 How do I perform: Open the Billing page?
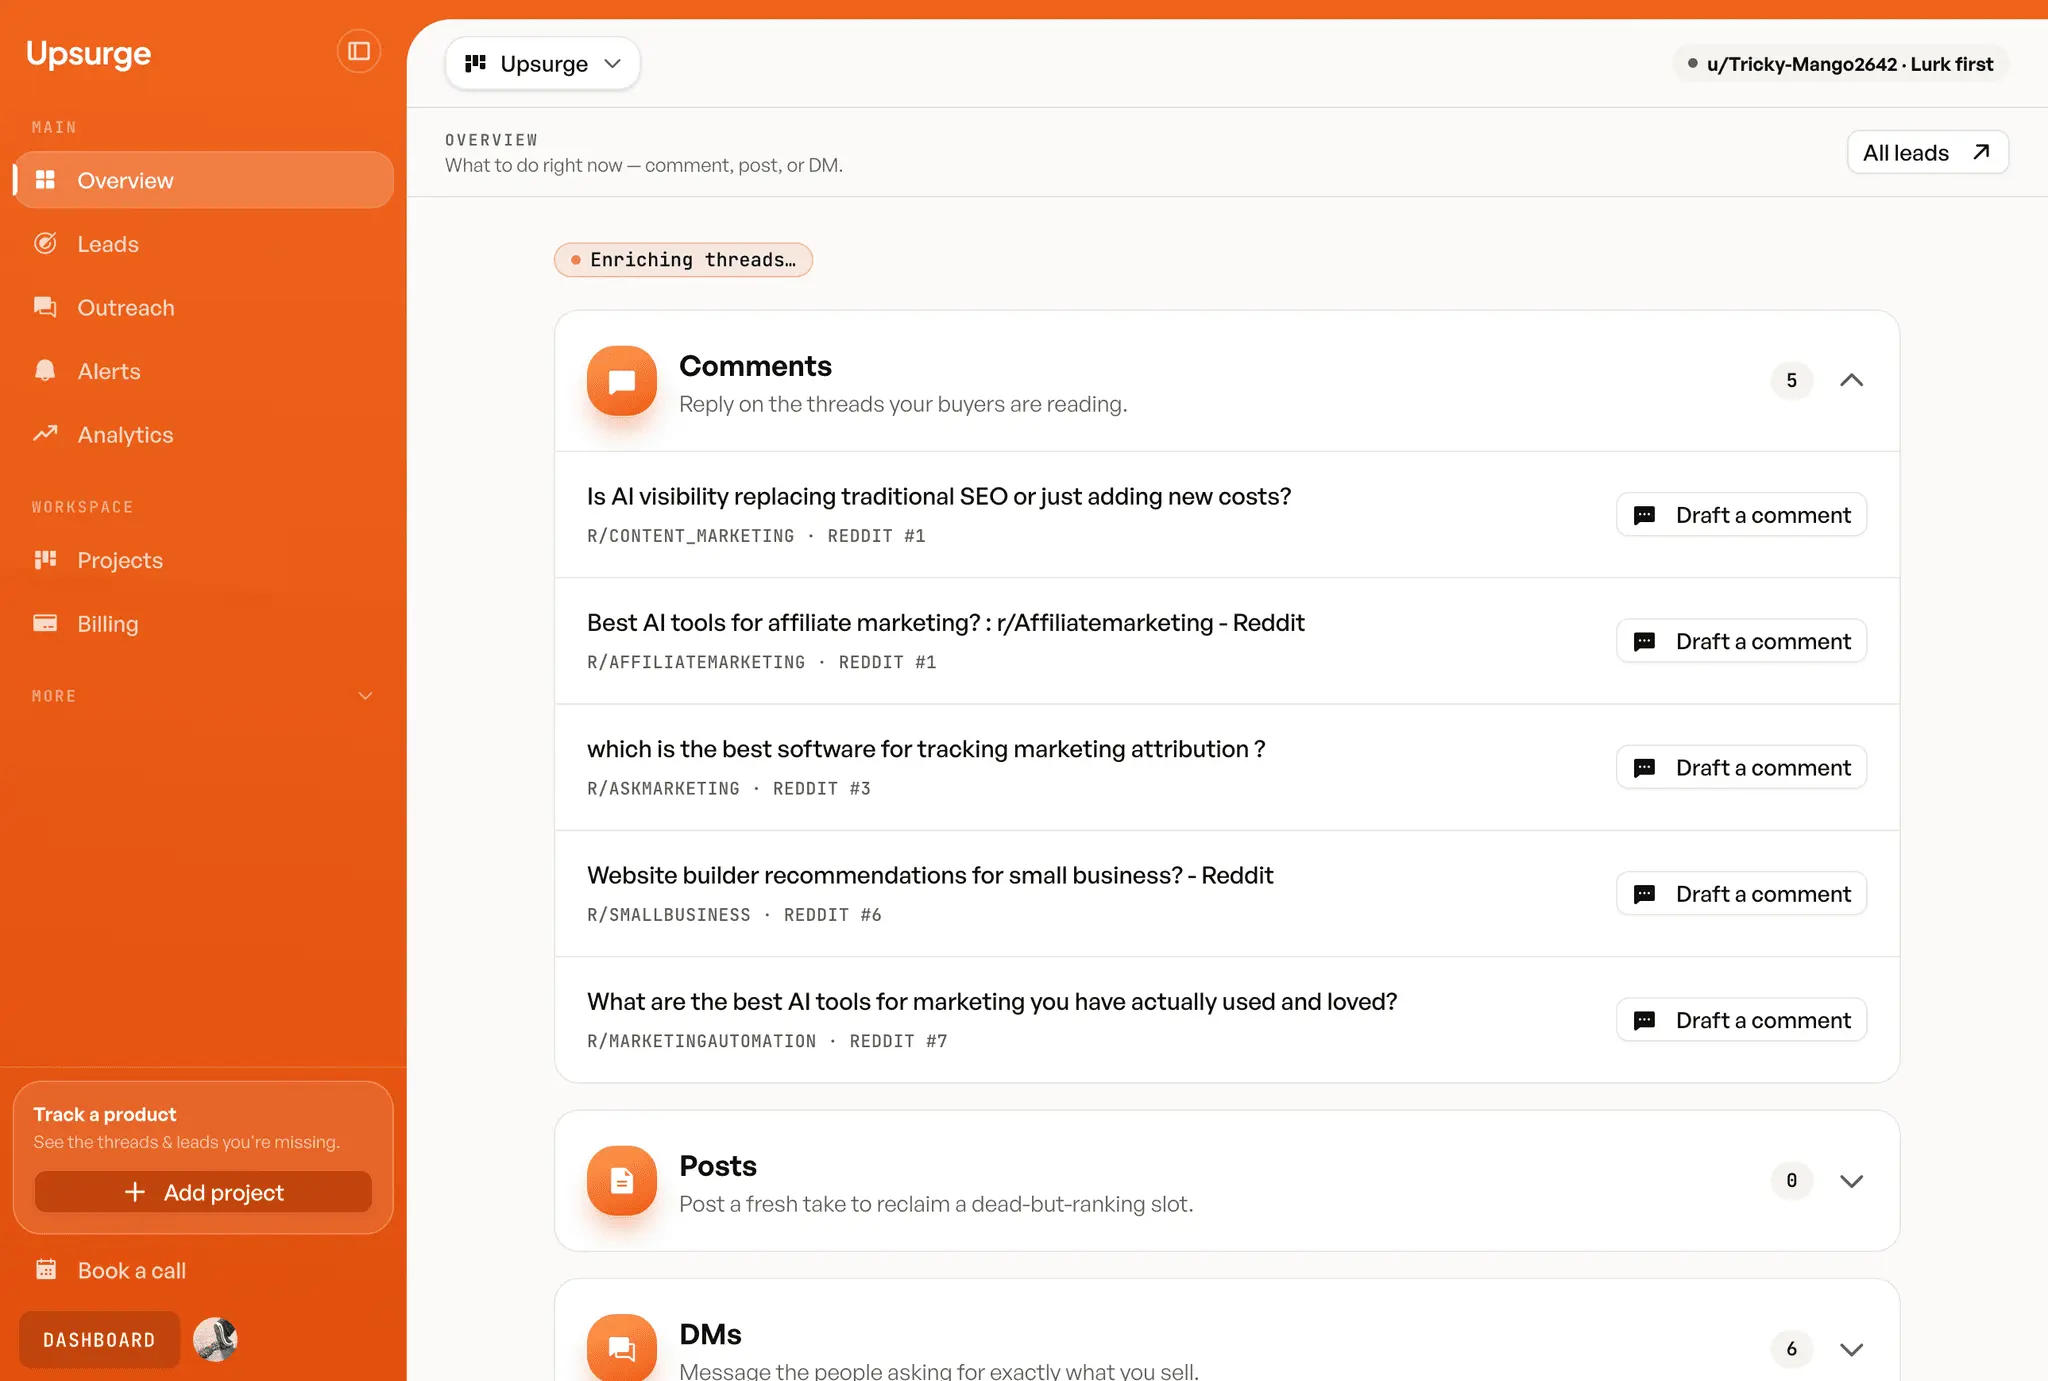[204, 623]
